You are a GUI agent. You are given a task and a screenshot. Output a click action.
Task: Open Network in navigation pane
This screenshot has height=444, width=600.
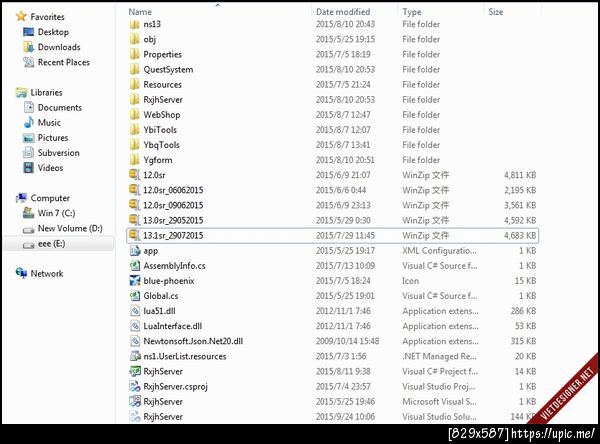point(47,273)
